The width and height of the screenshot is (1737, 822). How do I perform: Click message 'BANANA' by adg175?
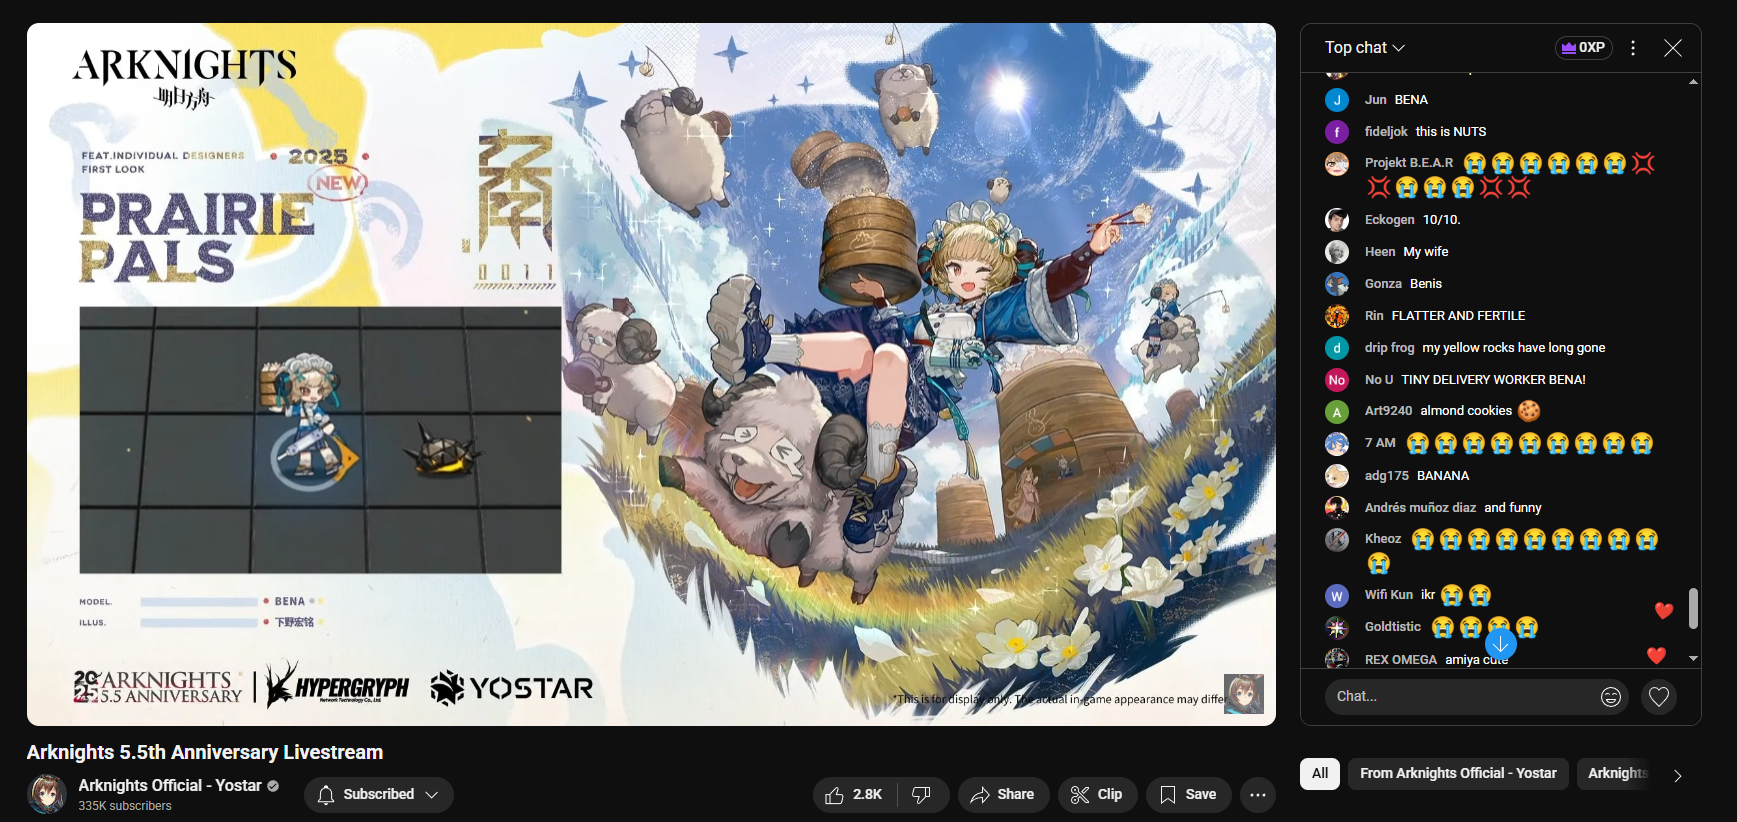[x=1443, y=476]
